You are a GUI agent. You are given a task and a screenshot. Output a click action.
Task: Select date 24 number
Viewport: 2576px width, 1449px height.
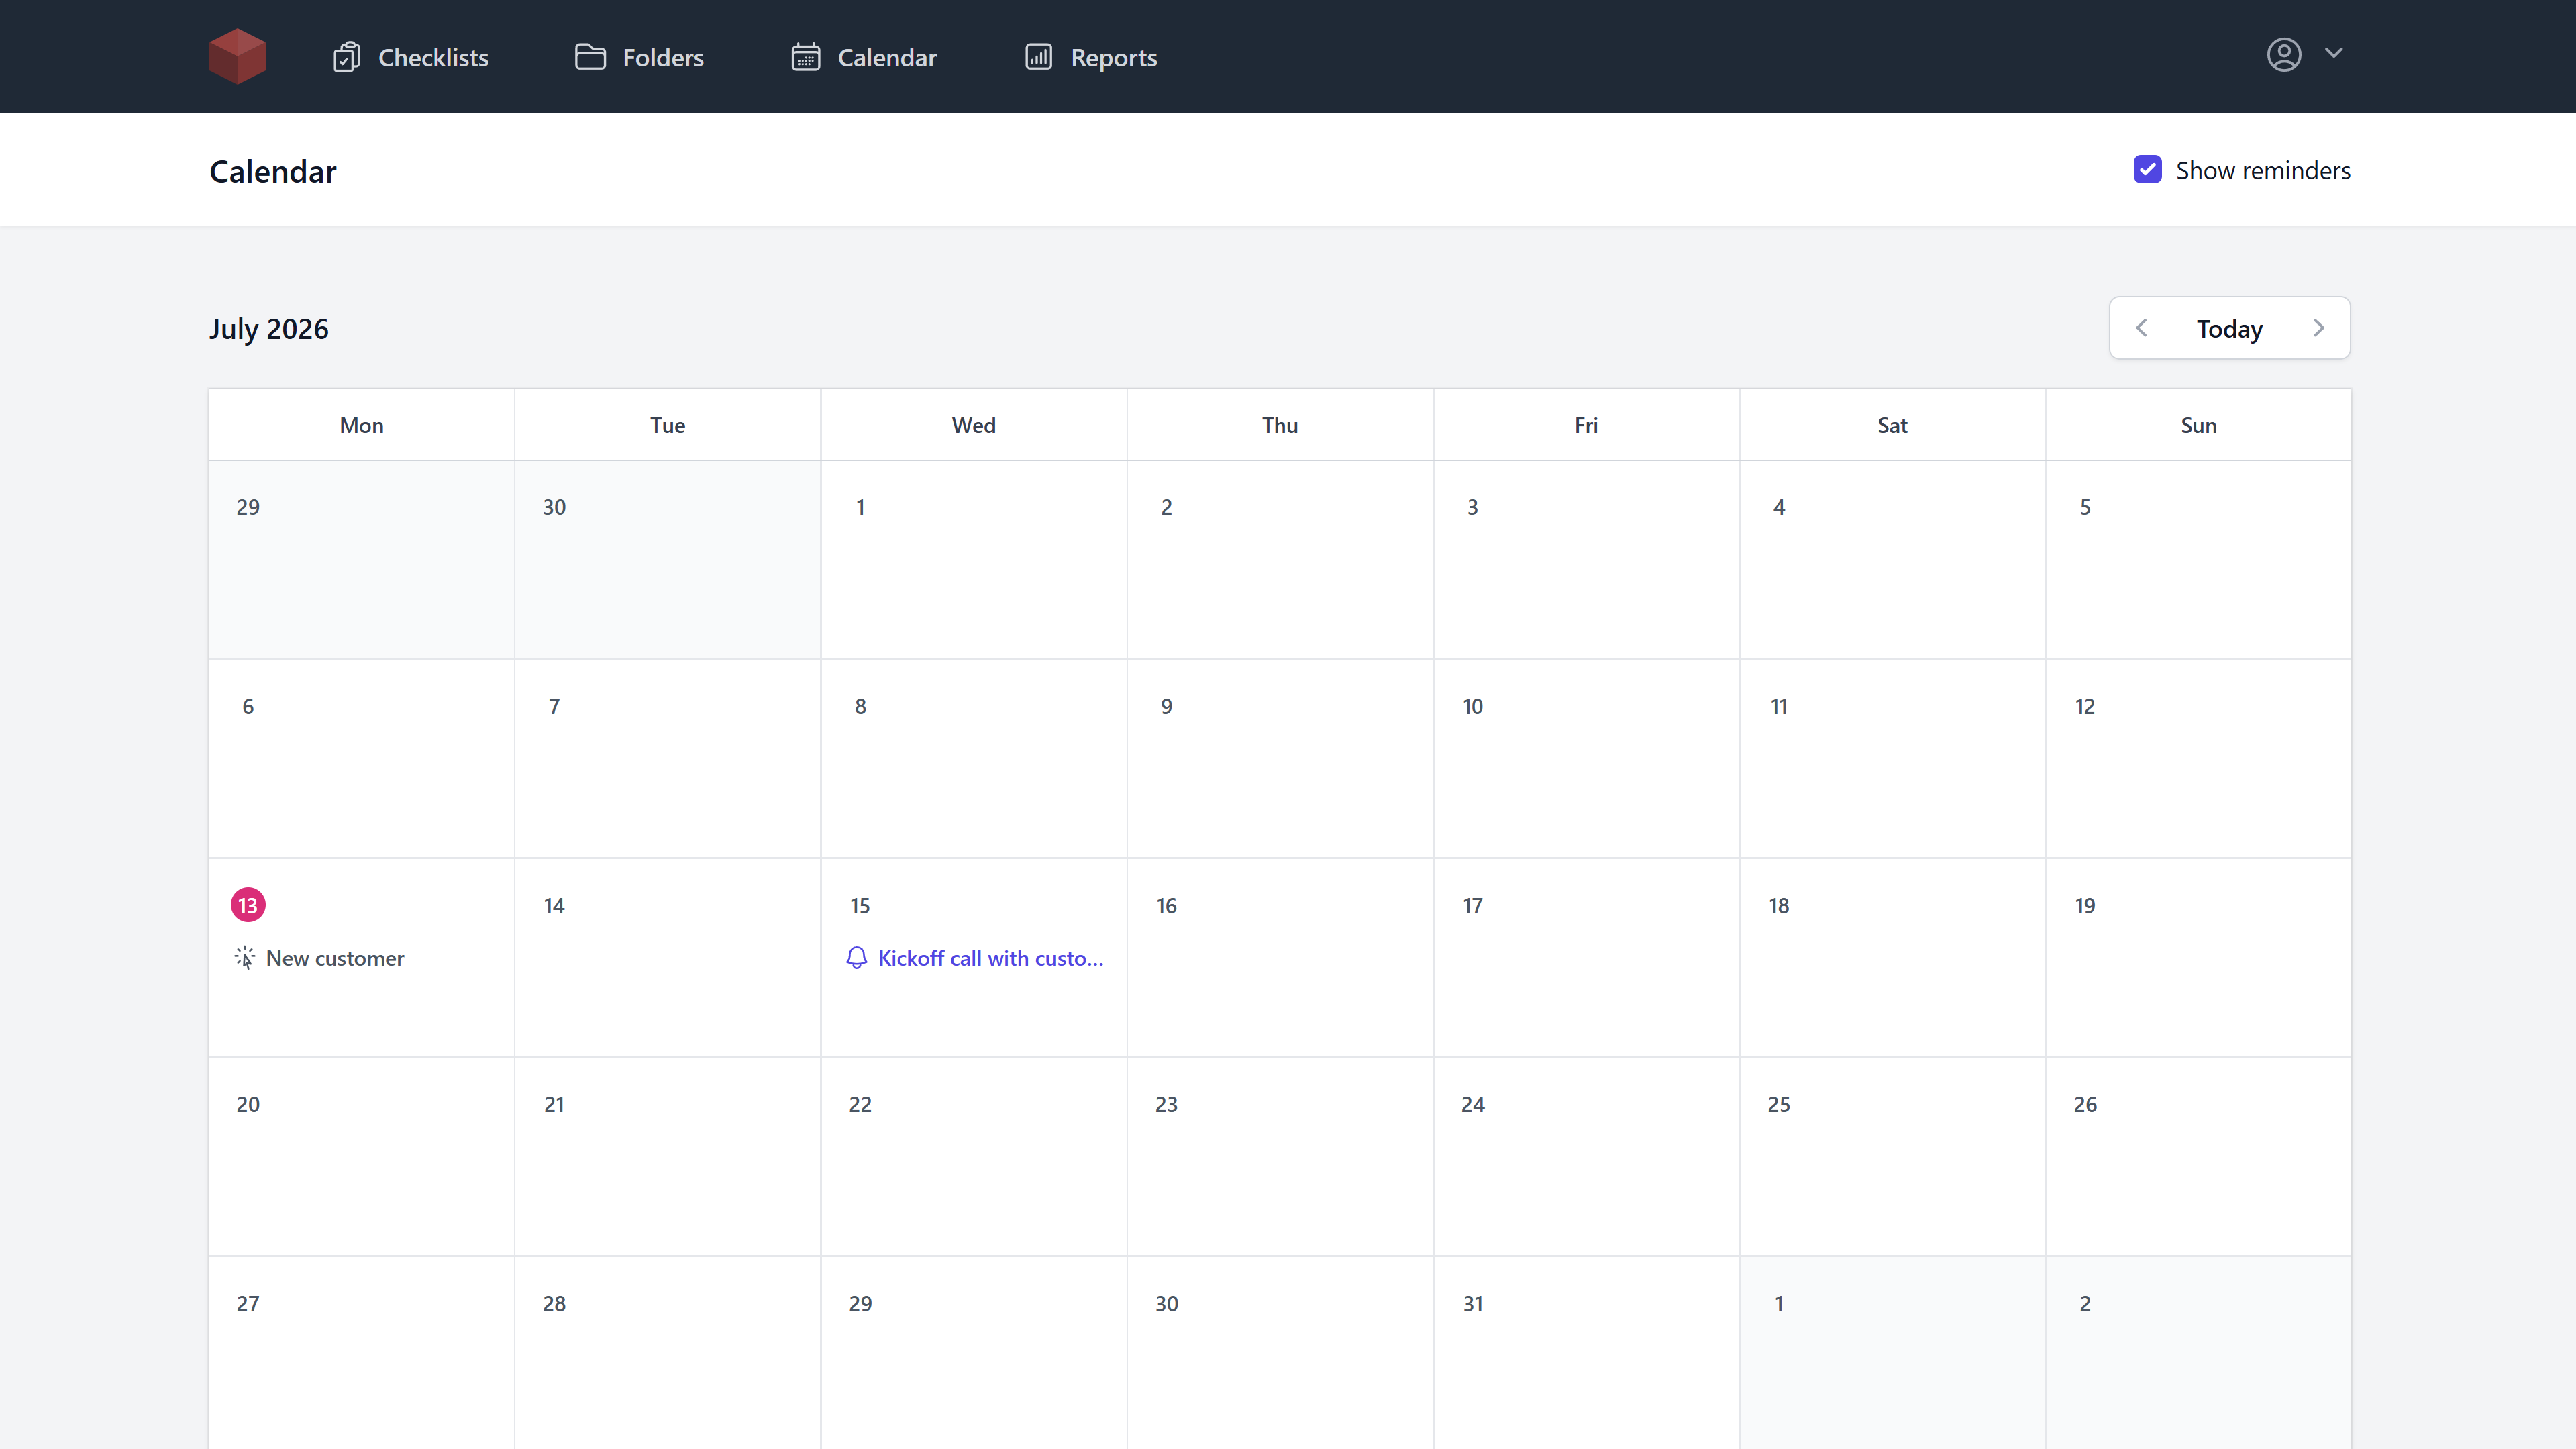coord(1473,1105)
